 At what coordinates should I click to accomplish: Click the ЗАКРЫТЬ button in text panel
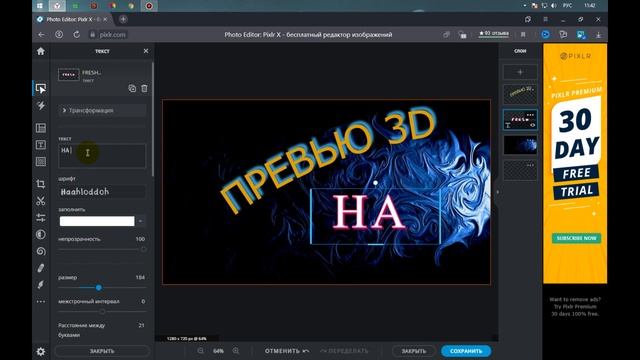pos(102,351)
